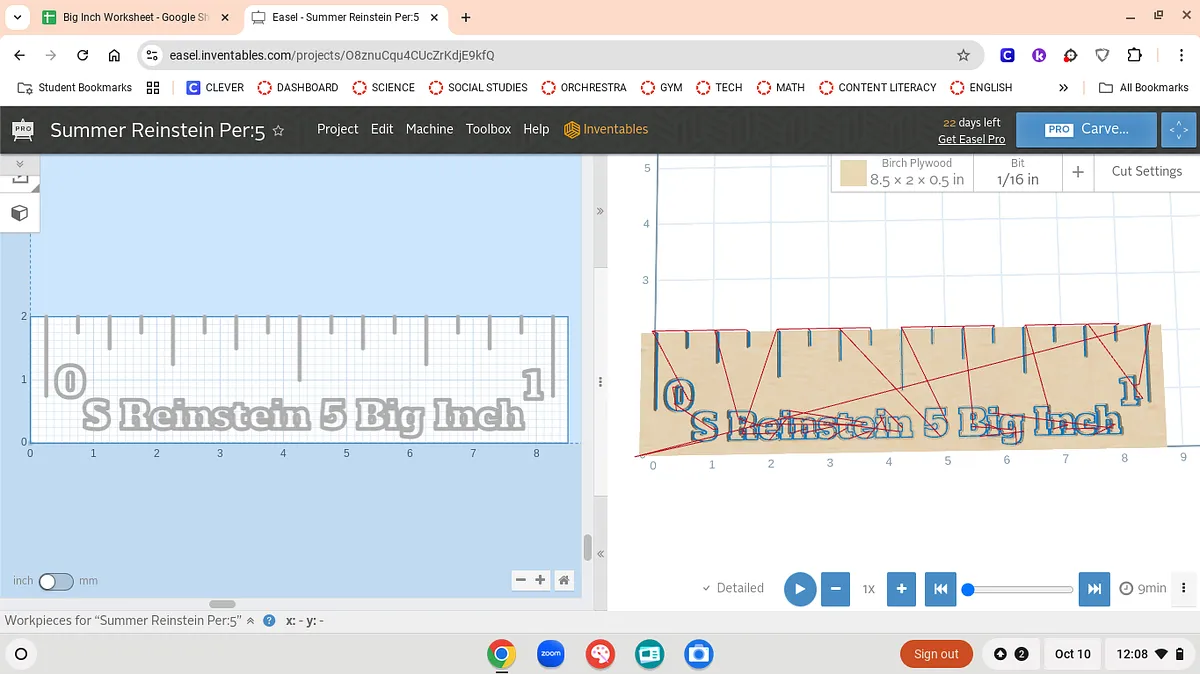Skip simulation to the end
Screen dimensions: 1200x674
click(x=1094, y=589)
